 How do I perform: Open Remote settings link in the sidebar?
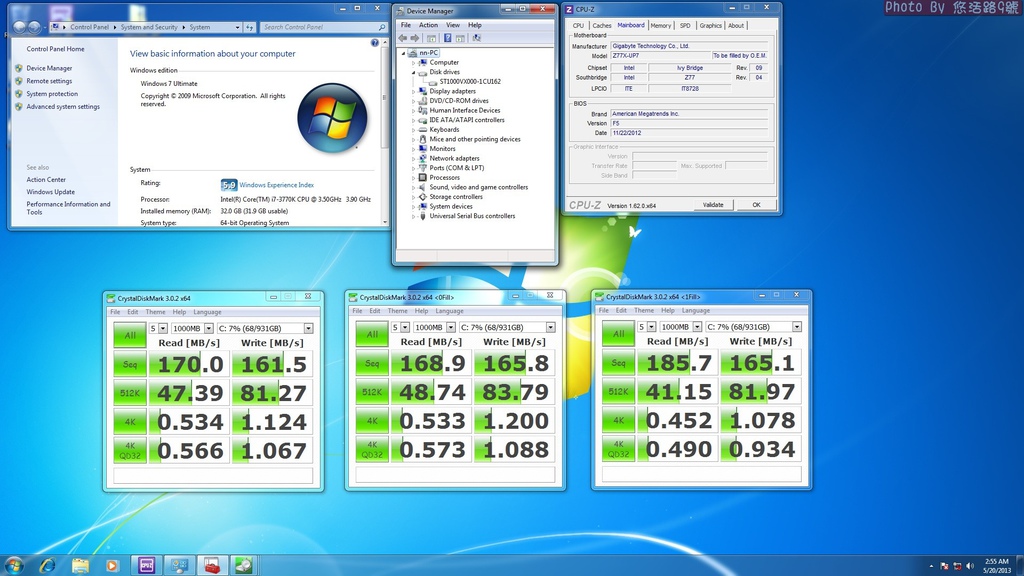(49, 81)
